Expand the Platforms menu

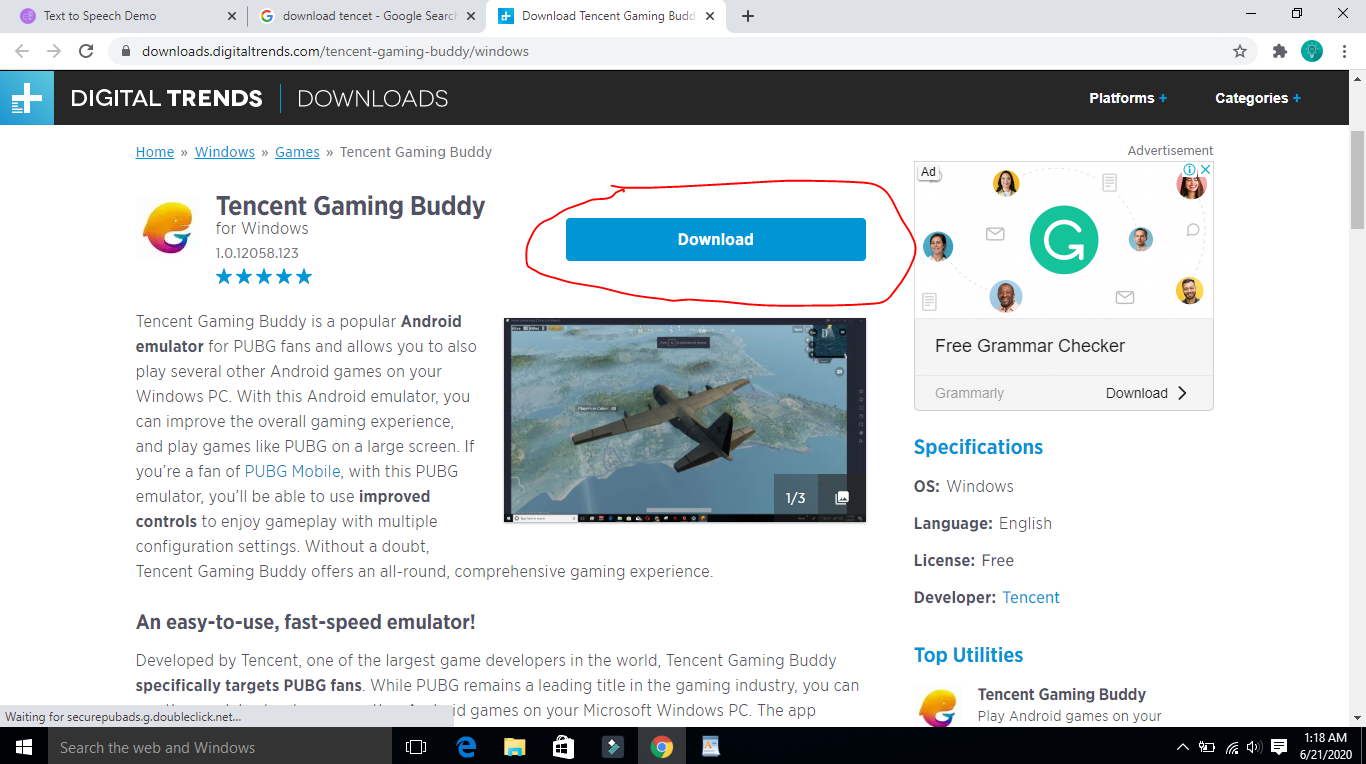(x=1128, y=98)
